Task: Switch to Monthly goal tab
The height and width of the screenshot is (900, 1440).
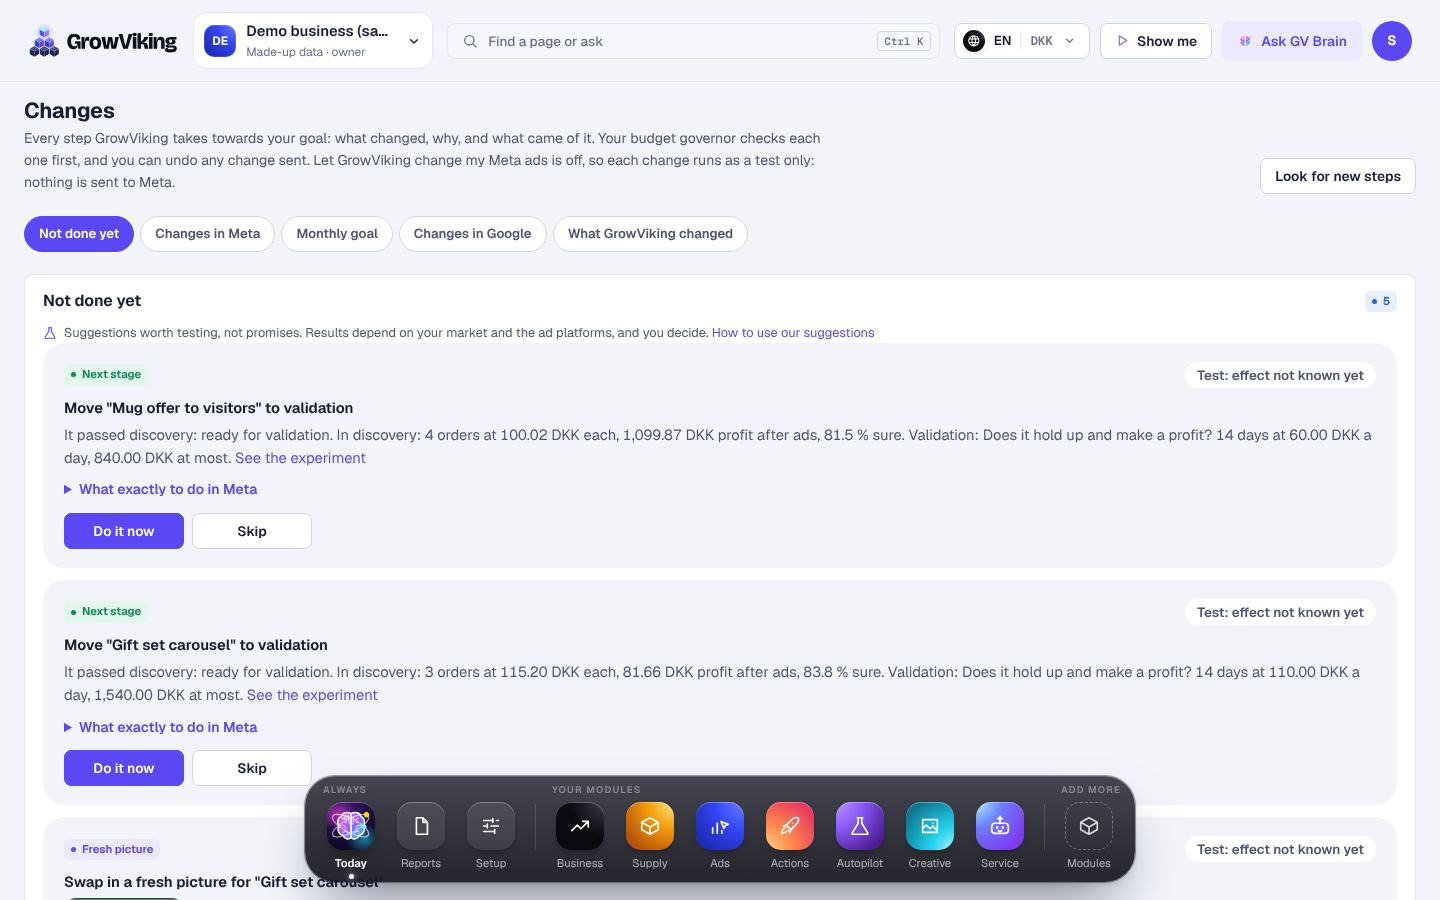Action: pyautogui.click(x=337, y=234)
